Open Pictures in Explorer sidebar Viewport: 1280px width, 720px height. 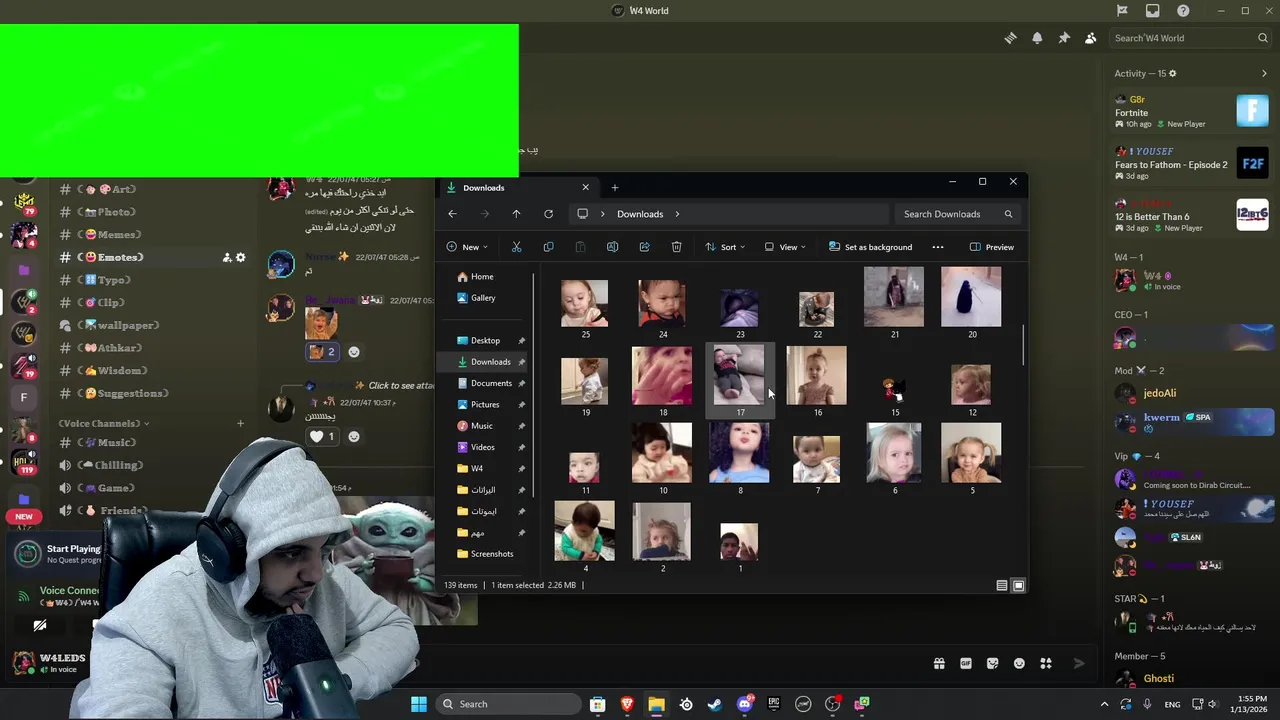pyautogui.click(x=485, y=404)
